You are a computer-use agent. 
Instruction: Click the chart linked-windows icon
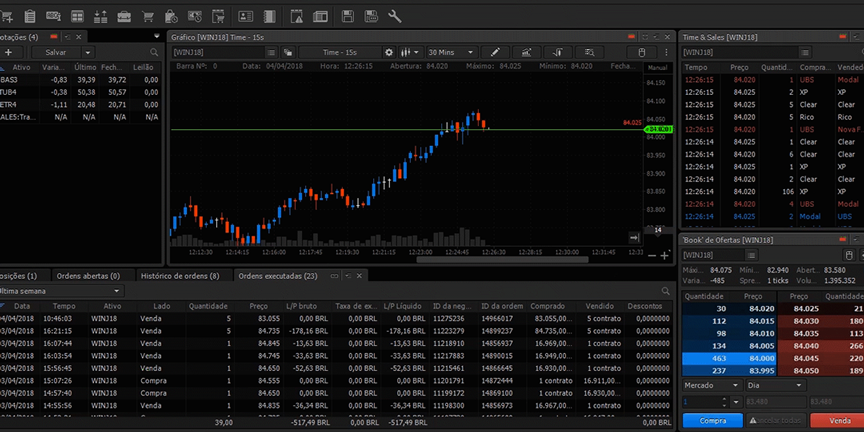pos(288,52)
